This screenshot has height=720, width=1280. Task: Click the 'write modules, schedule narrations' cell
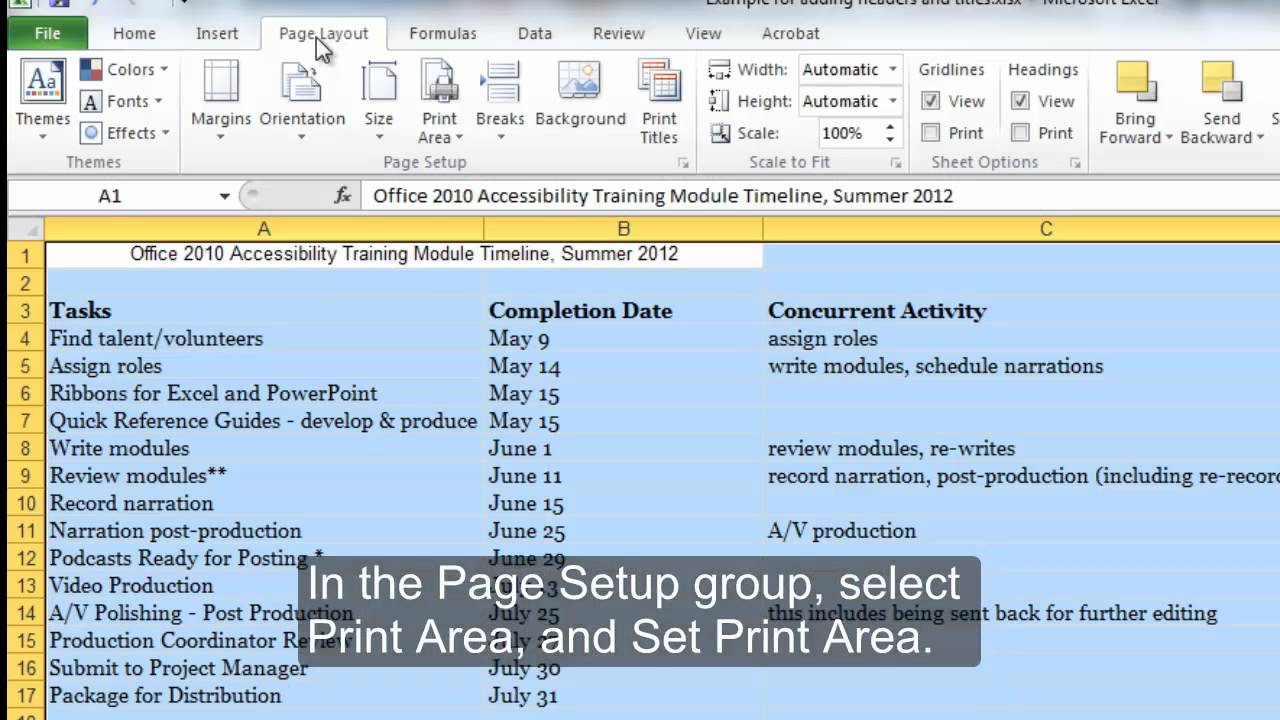(1021, 366)
